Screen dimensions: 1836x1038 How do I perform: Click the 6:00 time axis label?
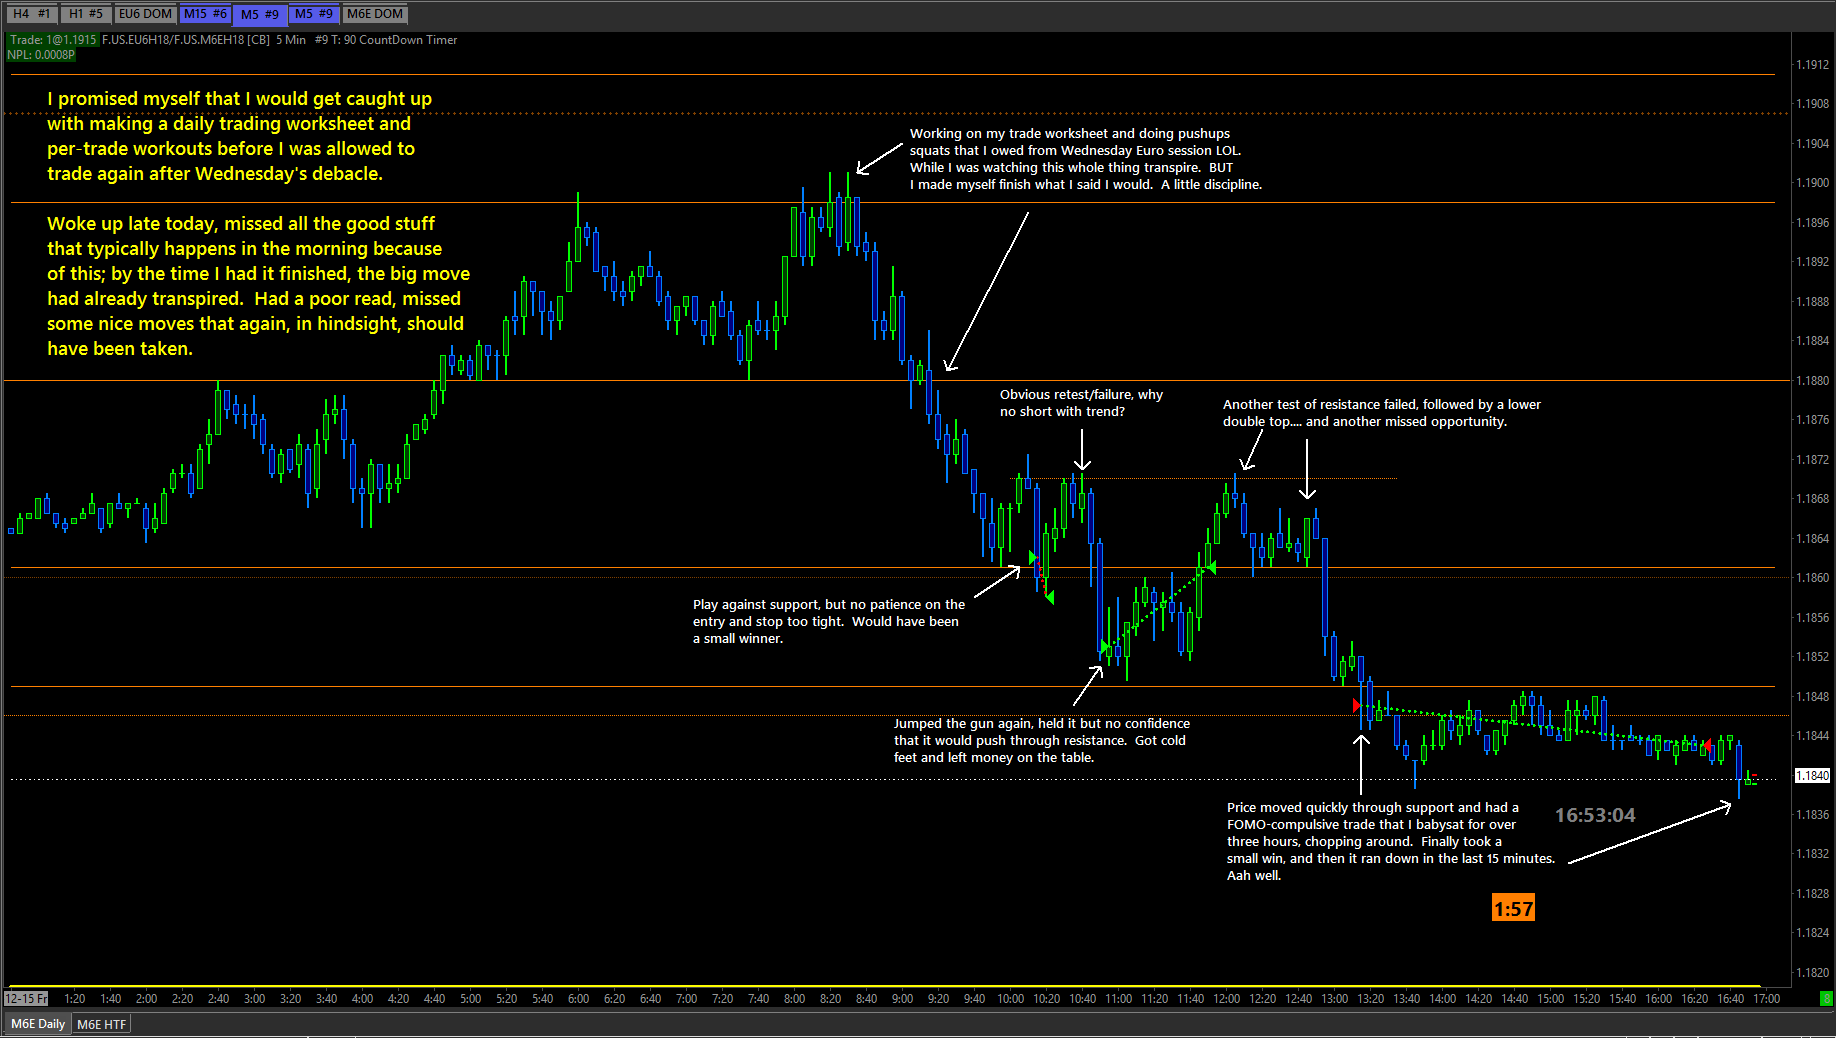point(578,999)
